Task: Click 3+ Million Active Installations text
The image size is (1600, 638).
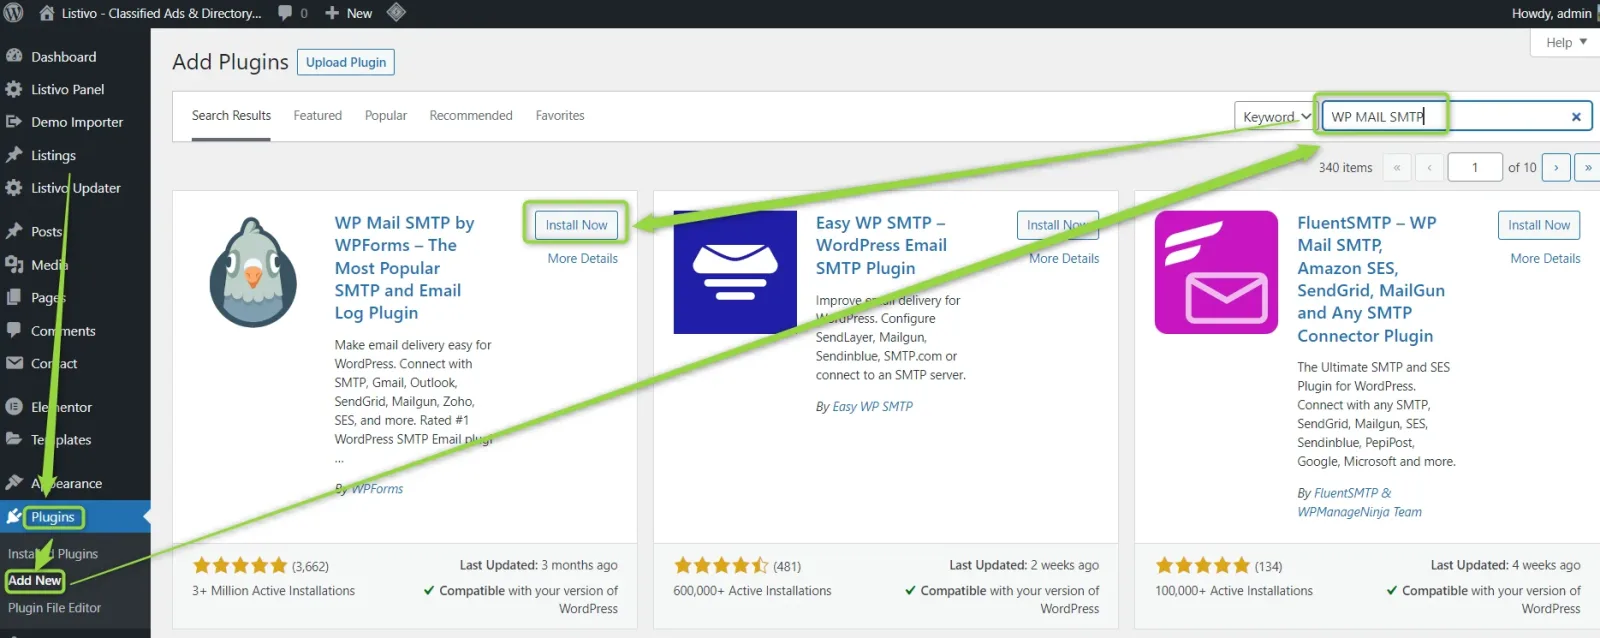Action: (273, 591)
